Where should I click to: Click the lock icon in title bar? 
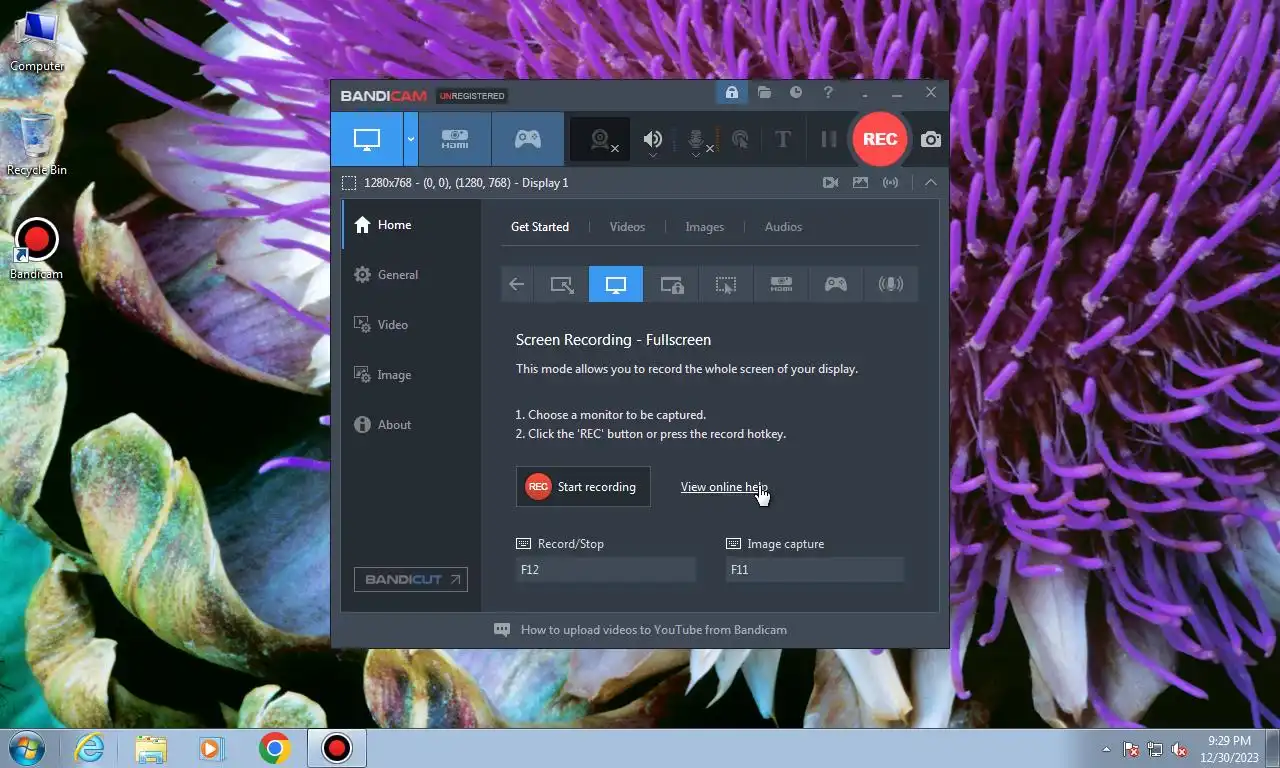click(732, 92)
